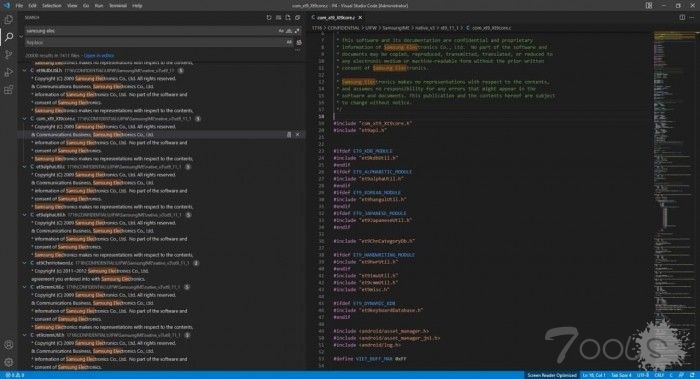The image size is (700, 379).
Task: Open editor More Actions ellipsis
Action: pyautogui.click(x=692, y=17)
